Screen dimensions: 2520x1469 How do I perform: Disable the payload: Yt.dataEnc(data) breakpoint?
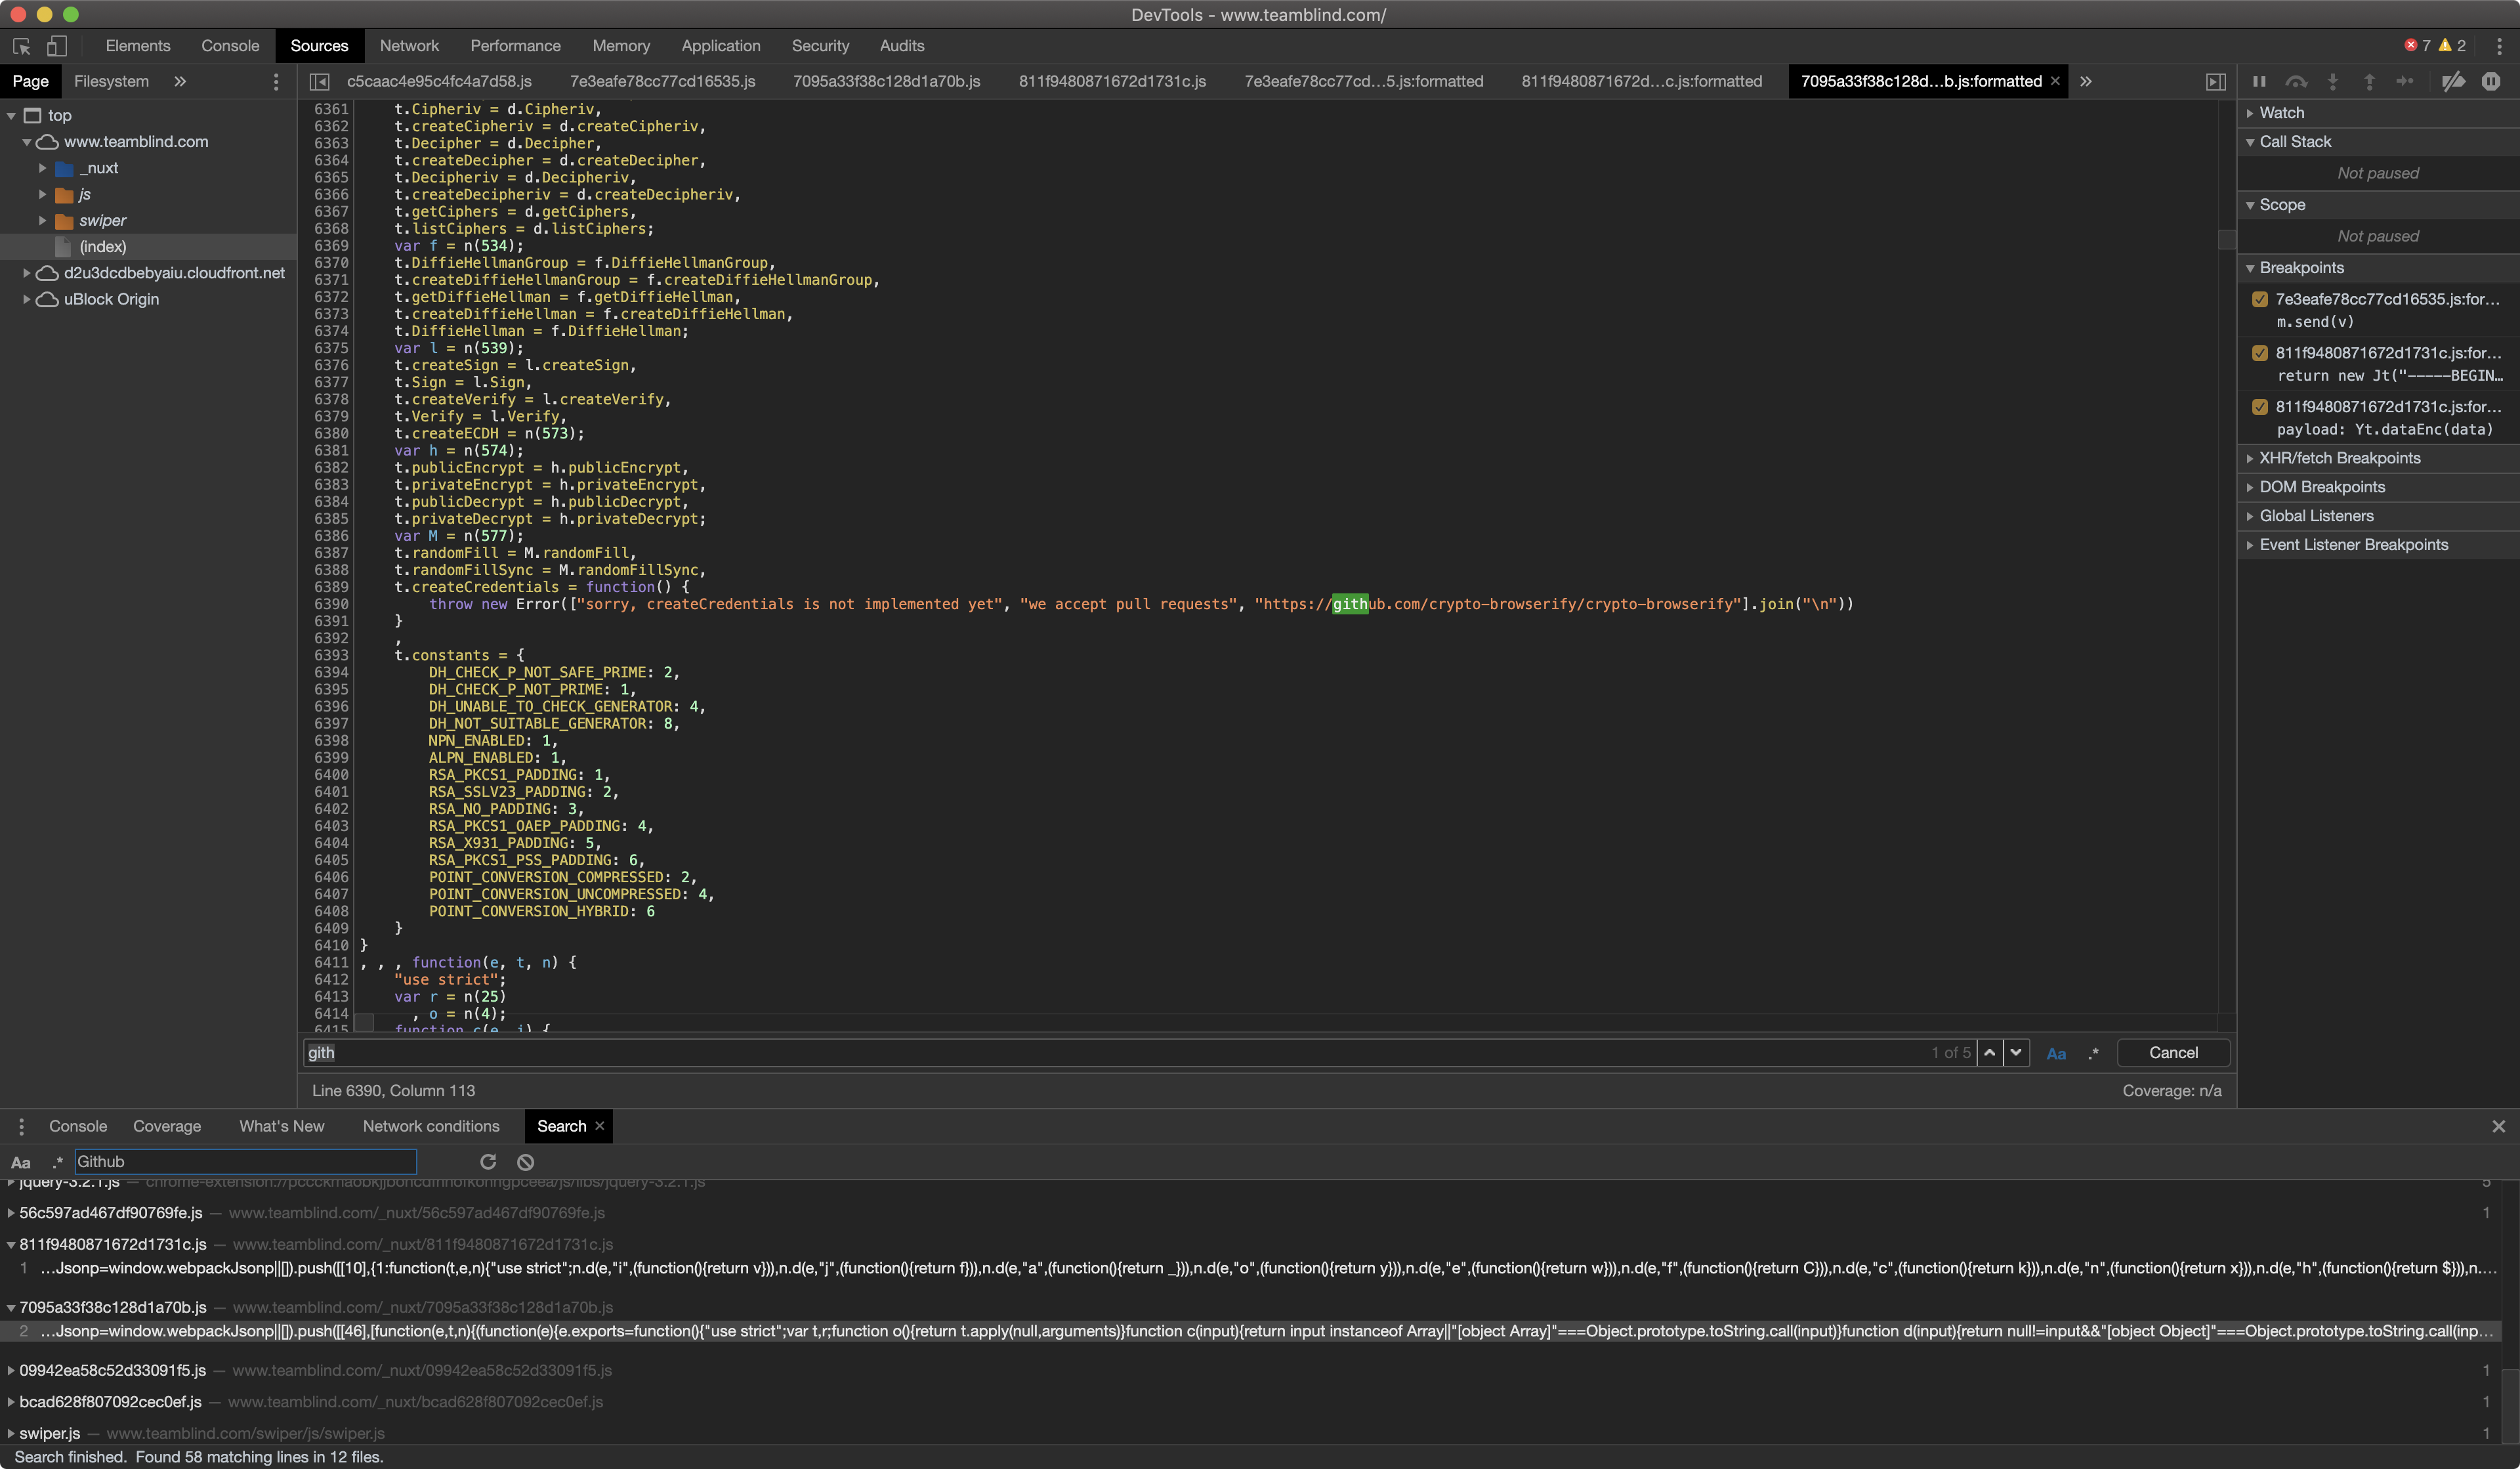click(2259, 407)
